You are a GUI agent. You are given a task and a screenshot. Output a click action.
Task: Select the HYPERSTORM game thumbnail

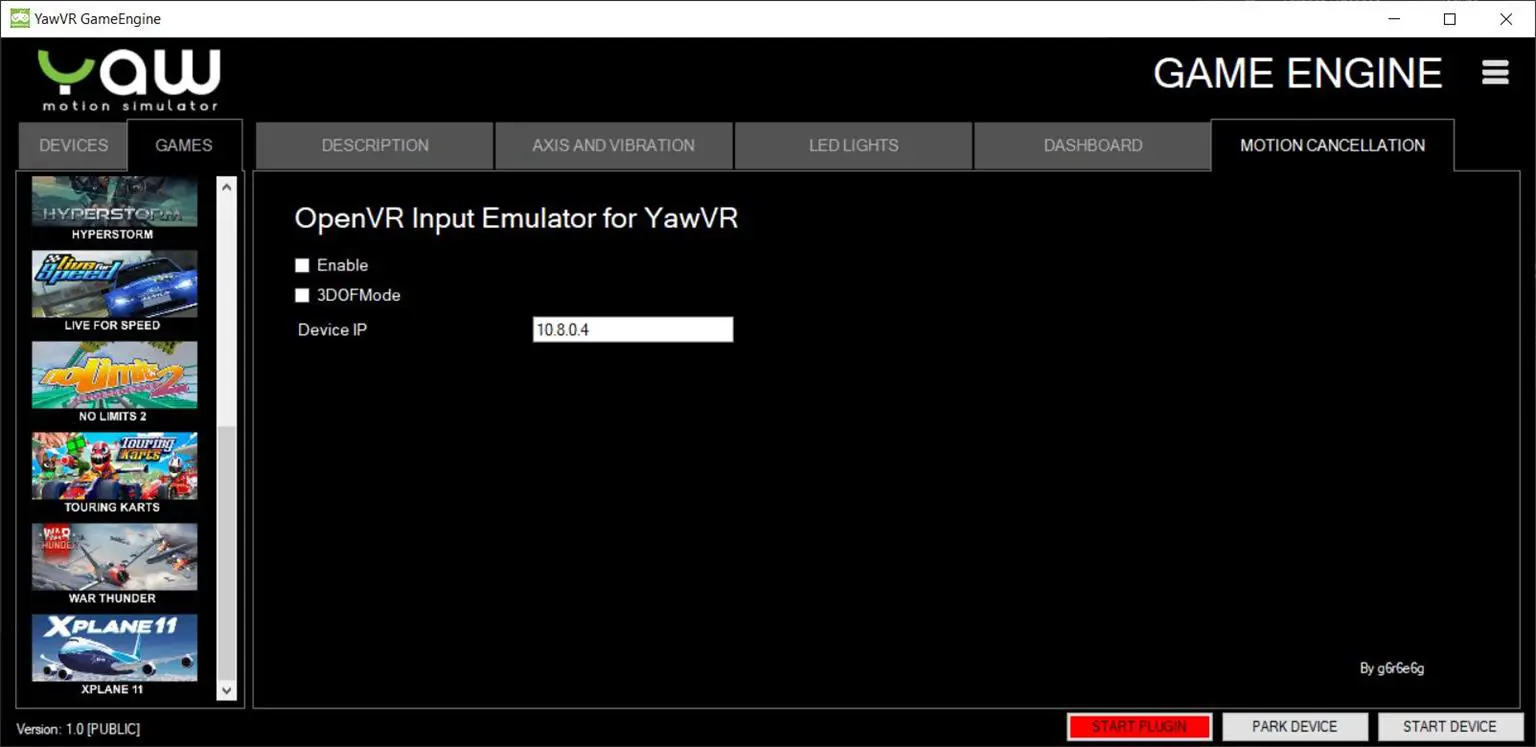(114, 203)
